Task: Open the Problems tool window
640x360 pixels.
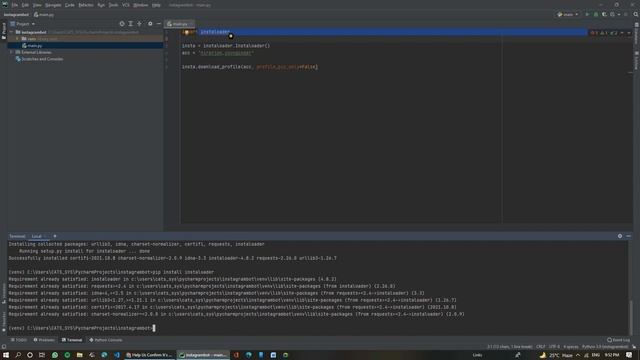Action: pyautogui.click(x=44, y=340)
